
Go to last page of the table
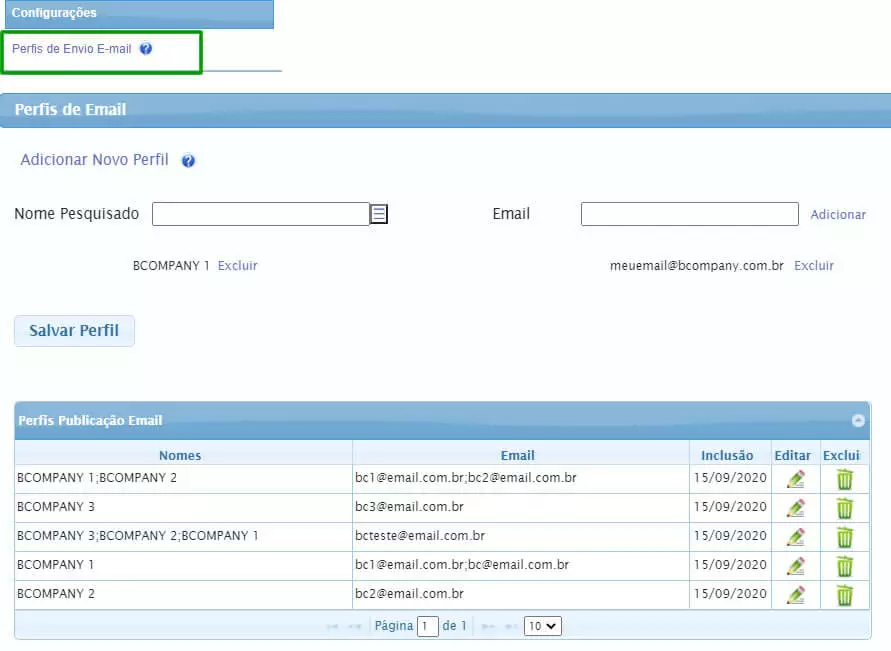pyautogui.click(x=511, y=626)
